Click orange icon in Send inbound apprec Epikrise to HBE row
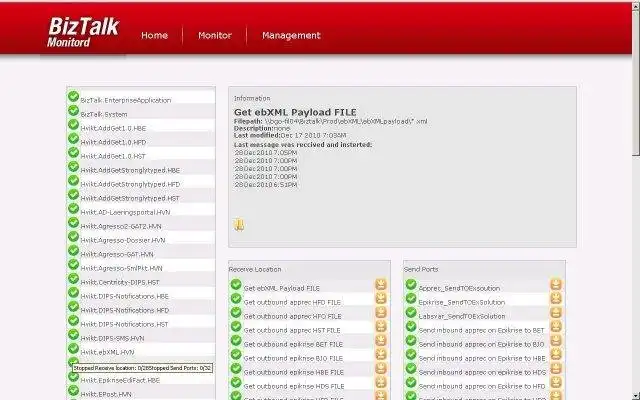Screen dimensions: 640x400 [556, 354]
